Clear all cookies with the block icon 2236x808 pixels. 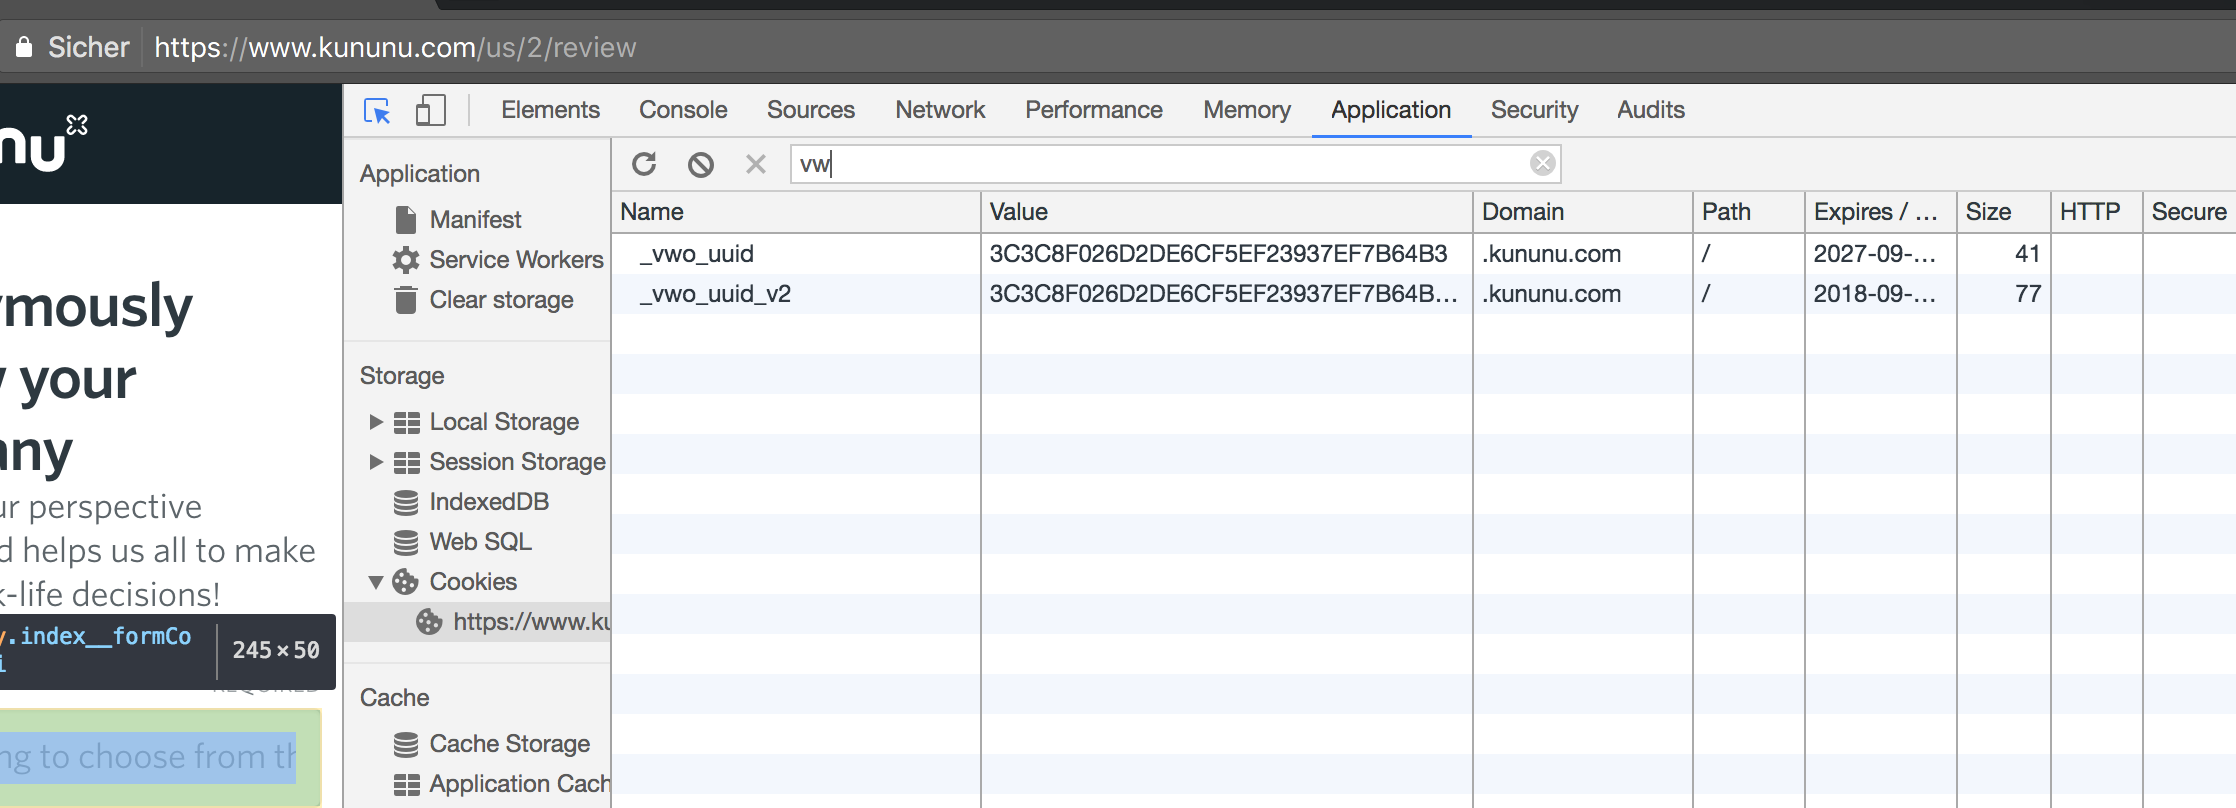tap(701, 163)
